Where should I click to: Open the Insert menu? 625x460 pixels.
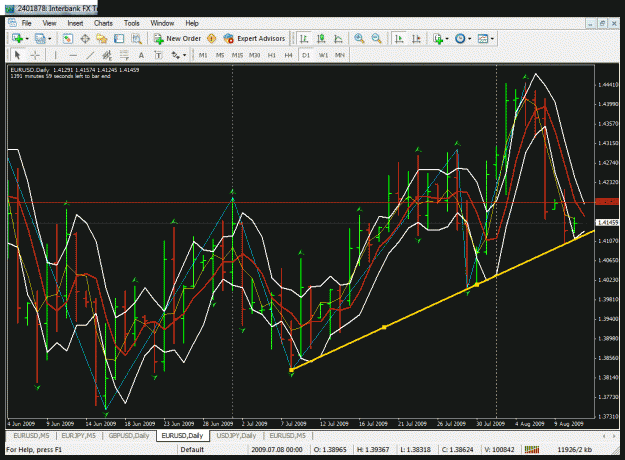[75, 23]
